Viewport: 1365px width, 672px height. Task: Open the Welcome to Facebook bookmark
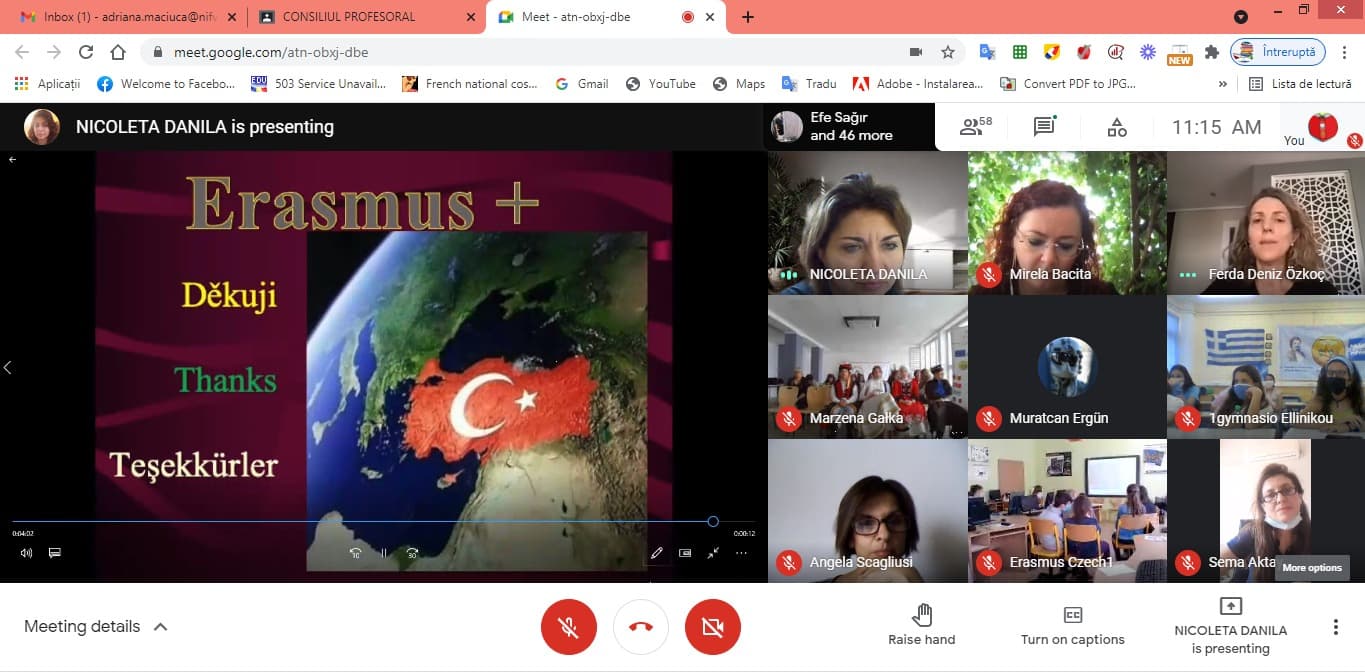coord(166,84)
